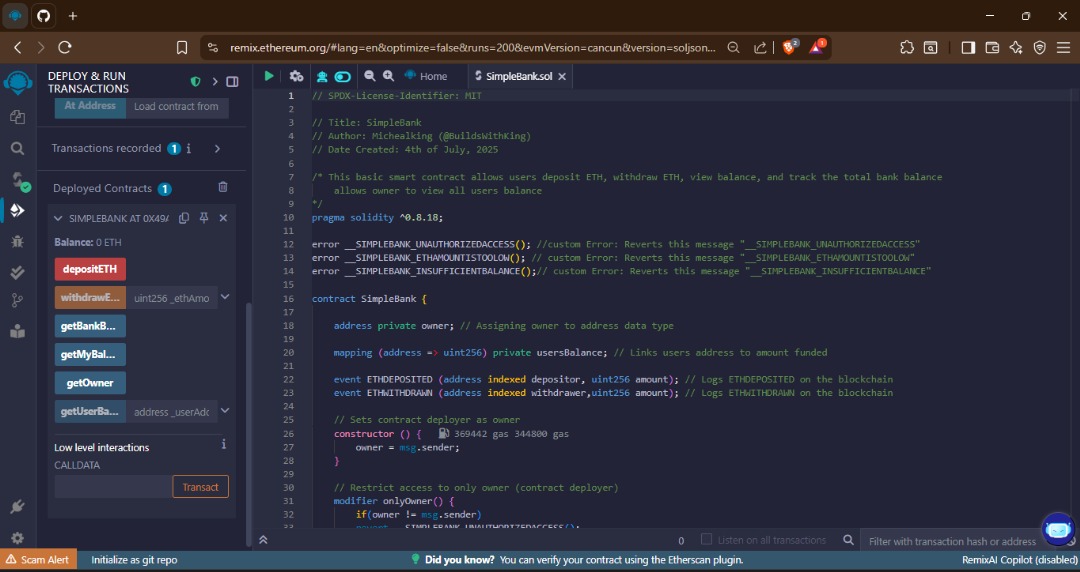Click the withdrawETH button
Viewport: 1080px width, 572px height.
pyautogui.click(x=90, y=298)
